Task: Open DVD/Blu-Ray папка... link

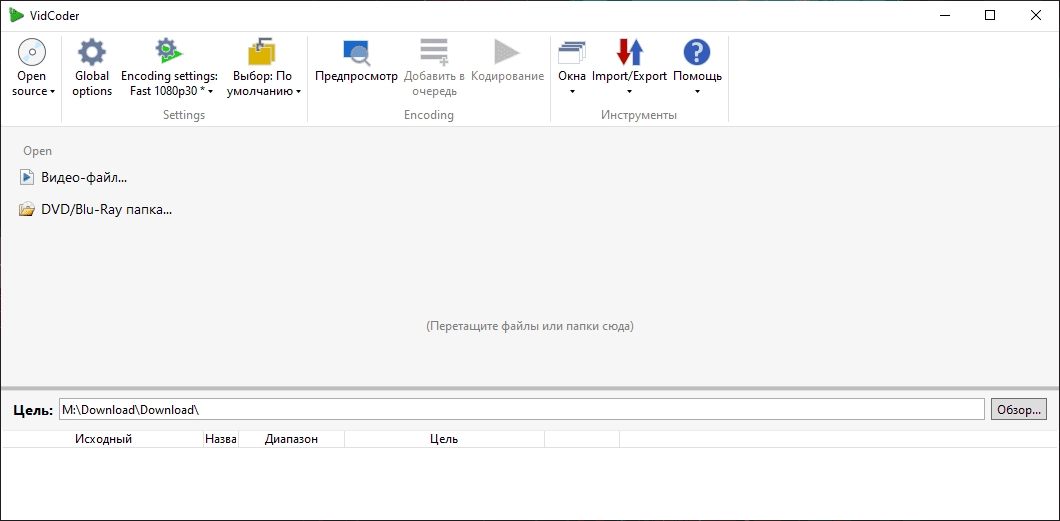Action: pos(107,209)
